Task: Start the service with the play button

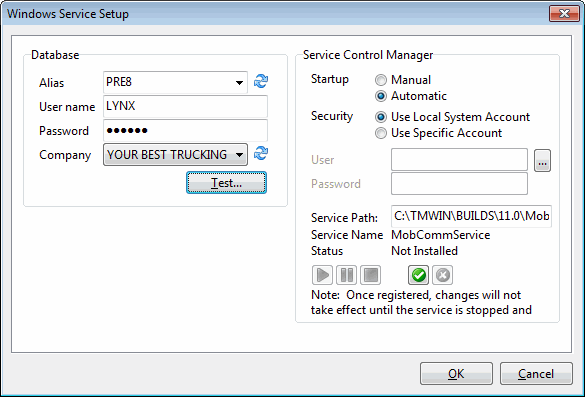Action: point(322,275)
